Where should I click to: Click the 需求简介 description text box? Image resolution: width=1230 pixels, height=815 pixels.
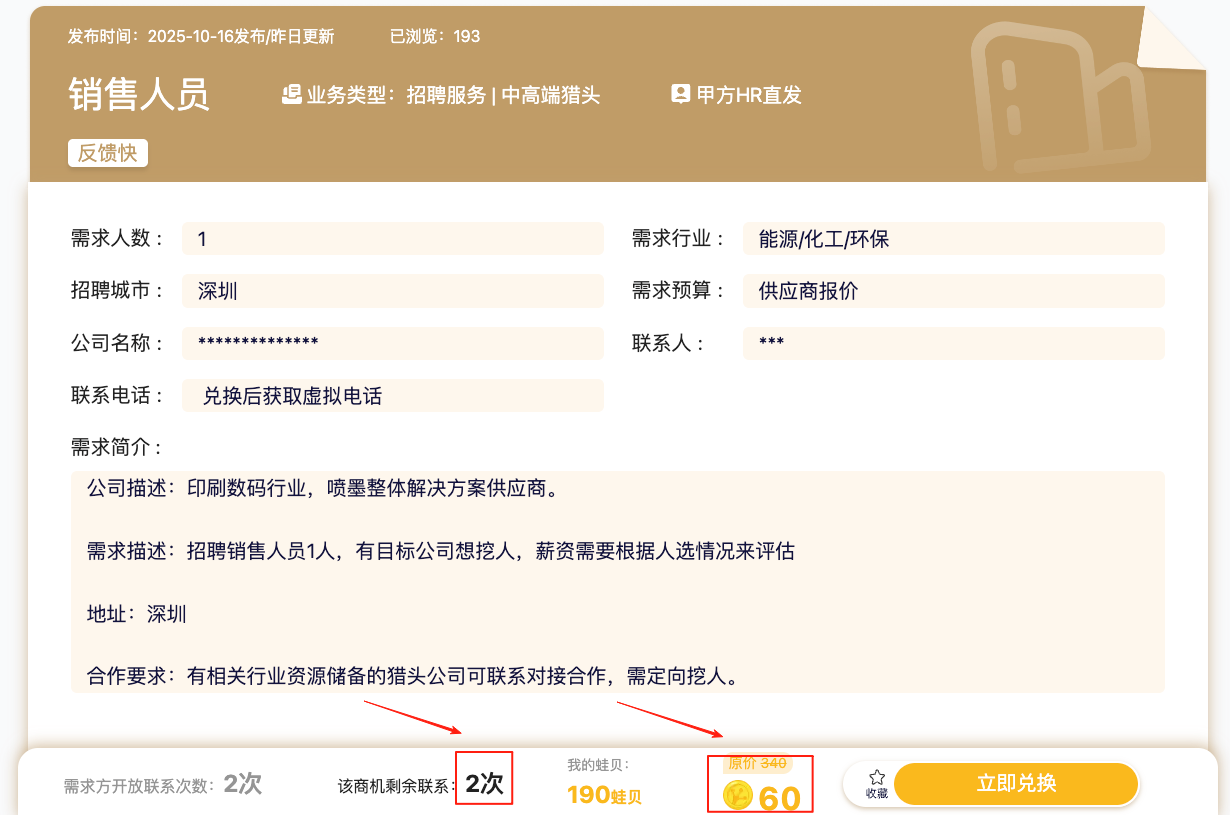617,582
